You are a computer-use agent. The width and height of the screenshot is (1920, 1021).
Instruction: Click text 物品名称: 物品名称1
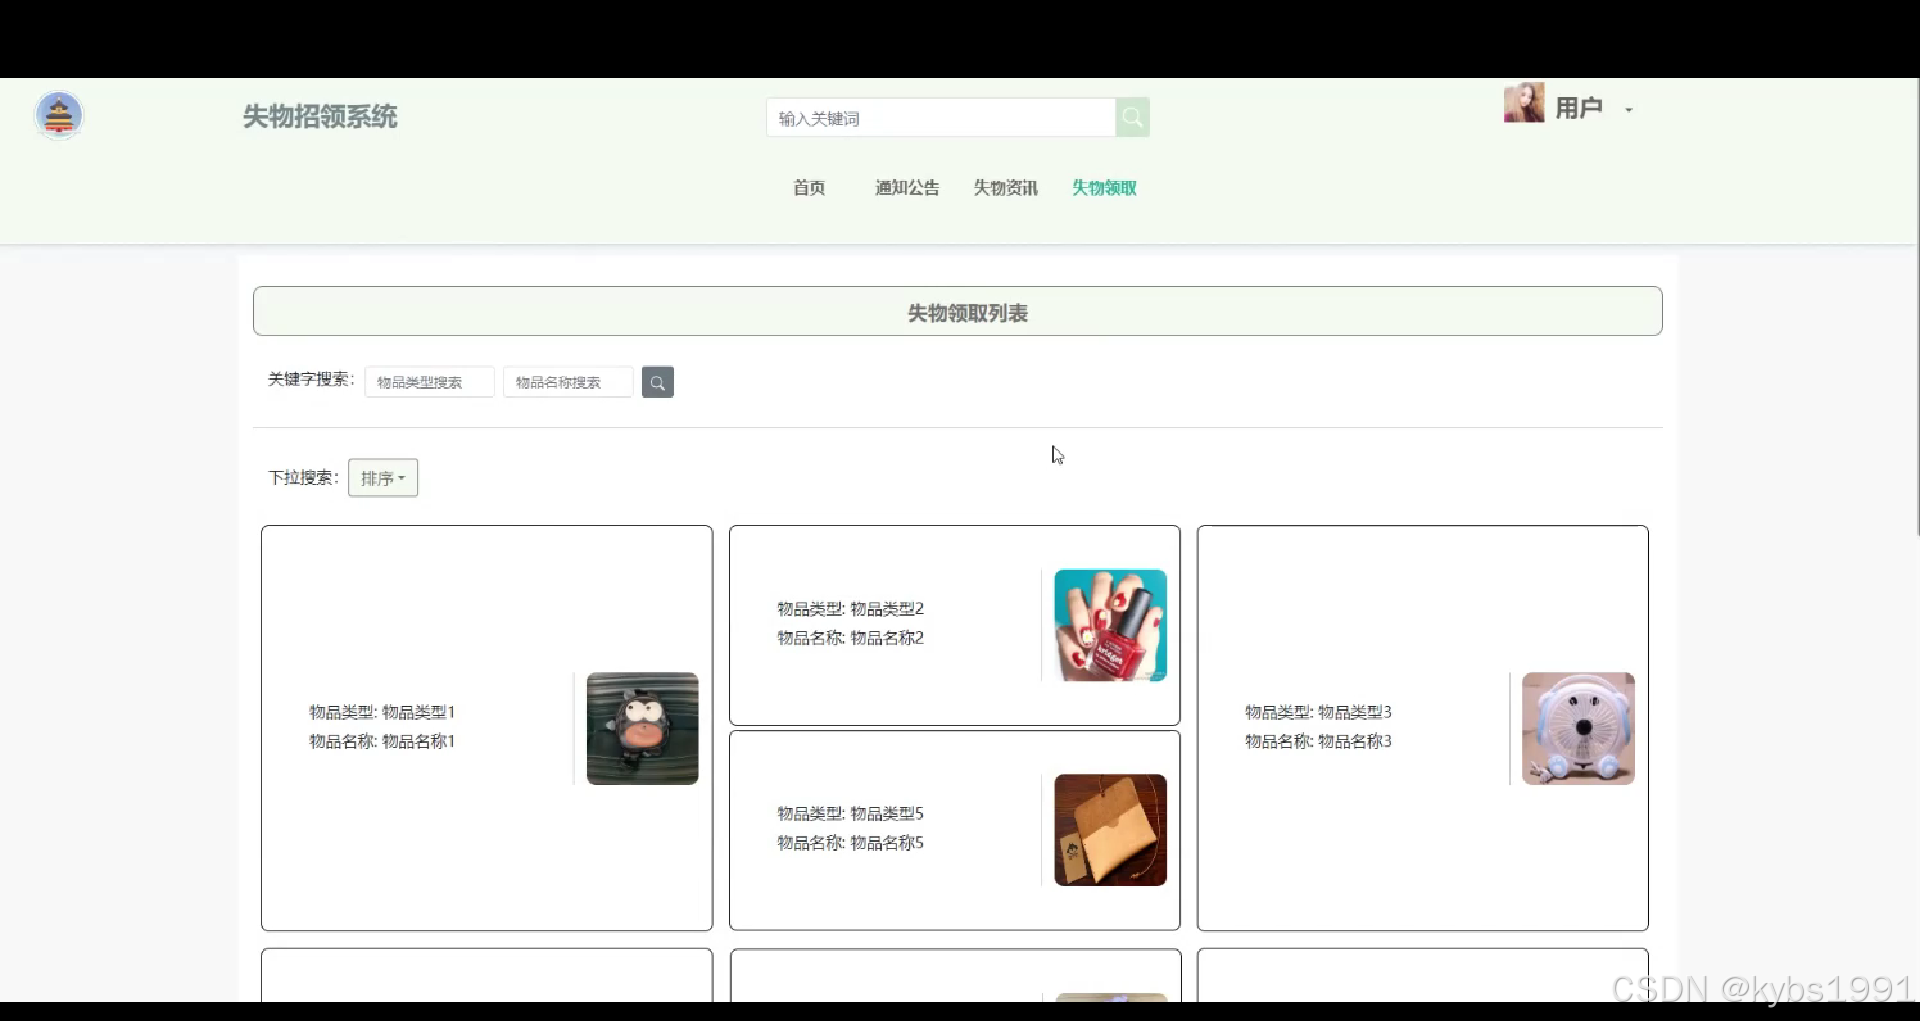point(382,741)
